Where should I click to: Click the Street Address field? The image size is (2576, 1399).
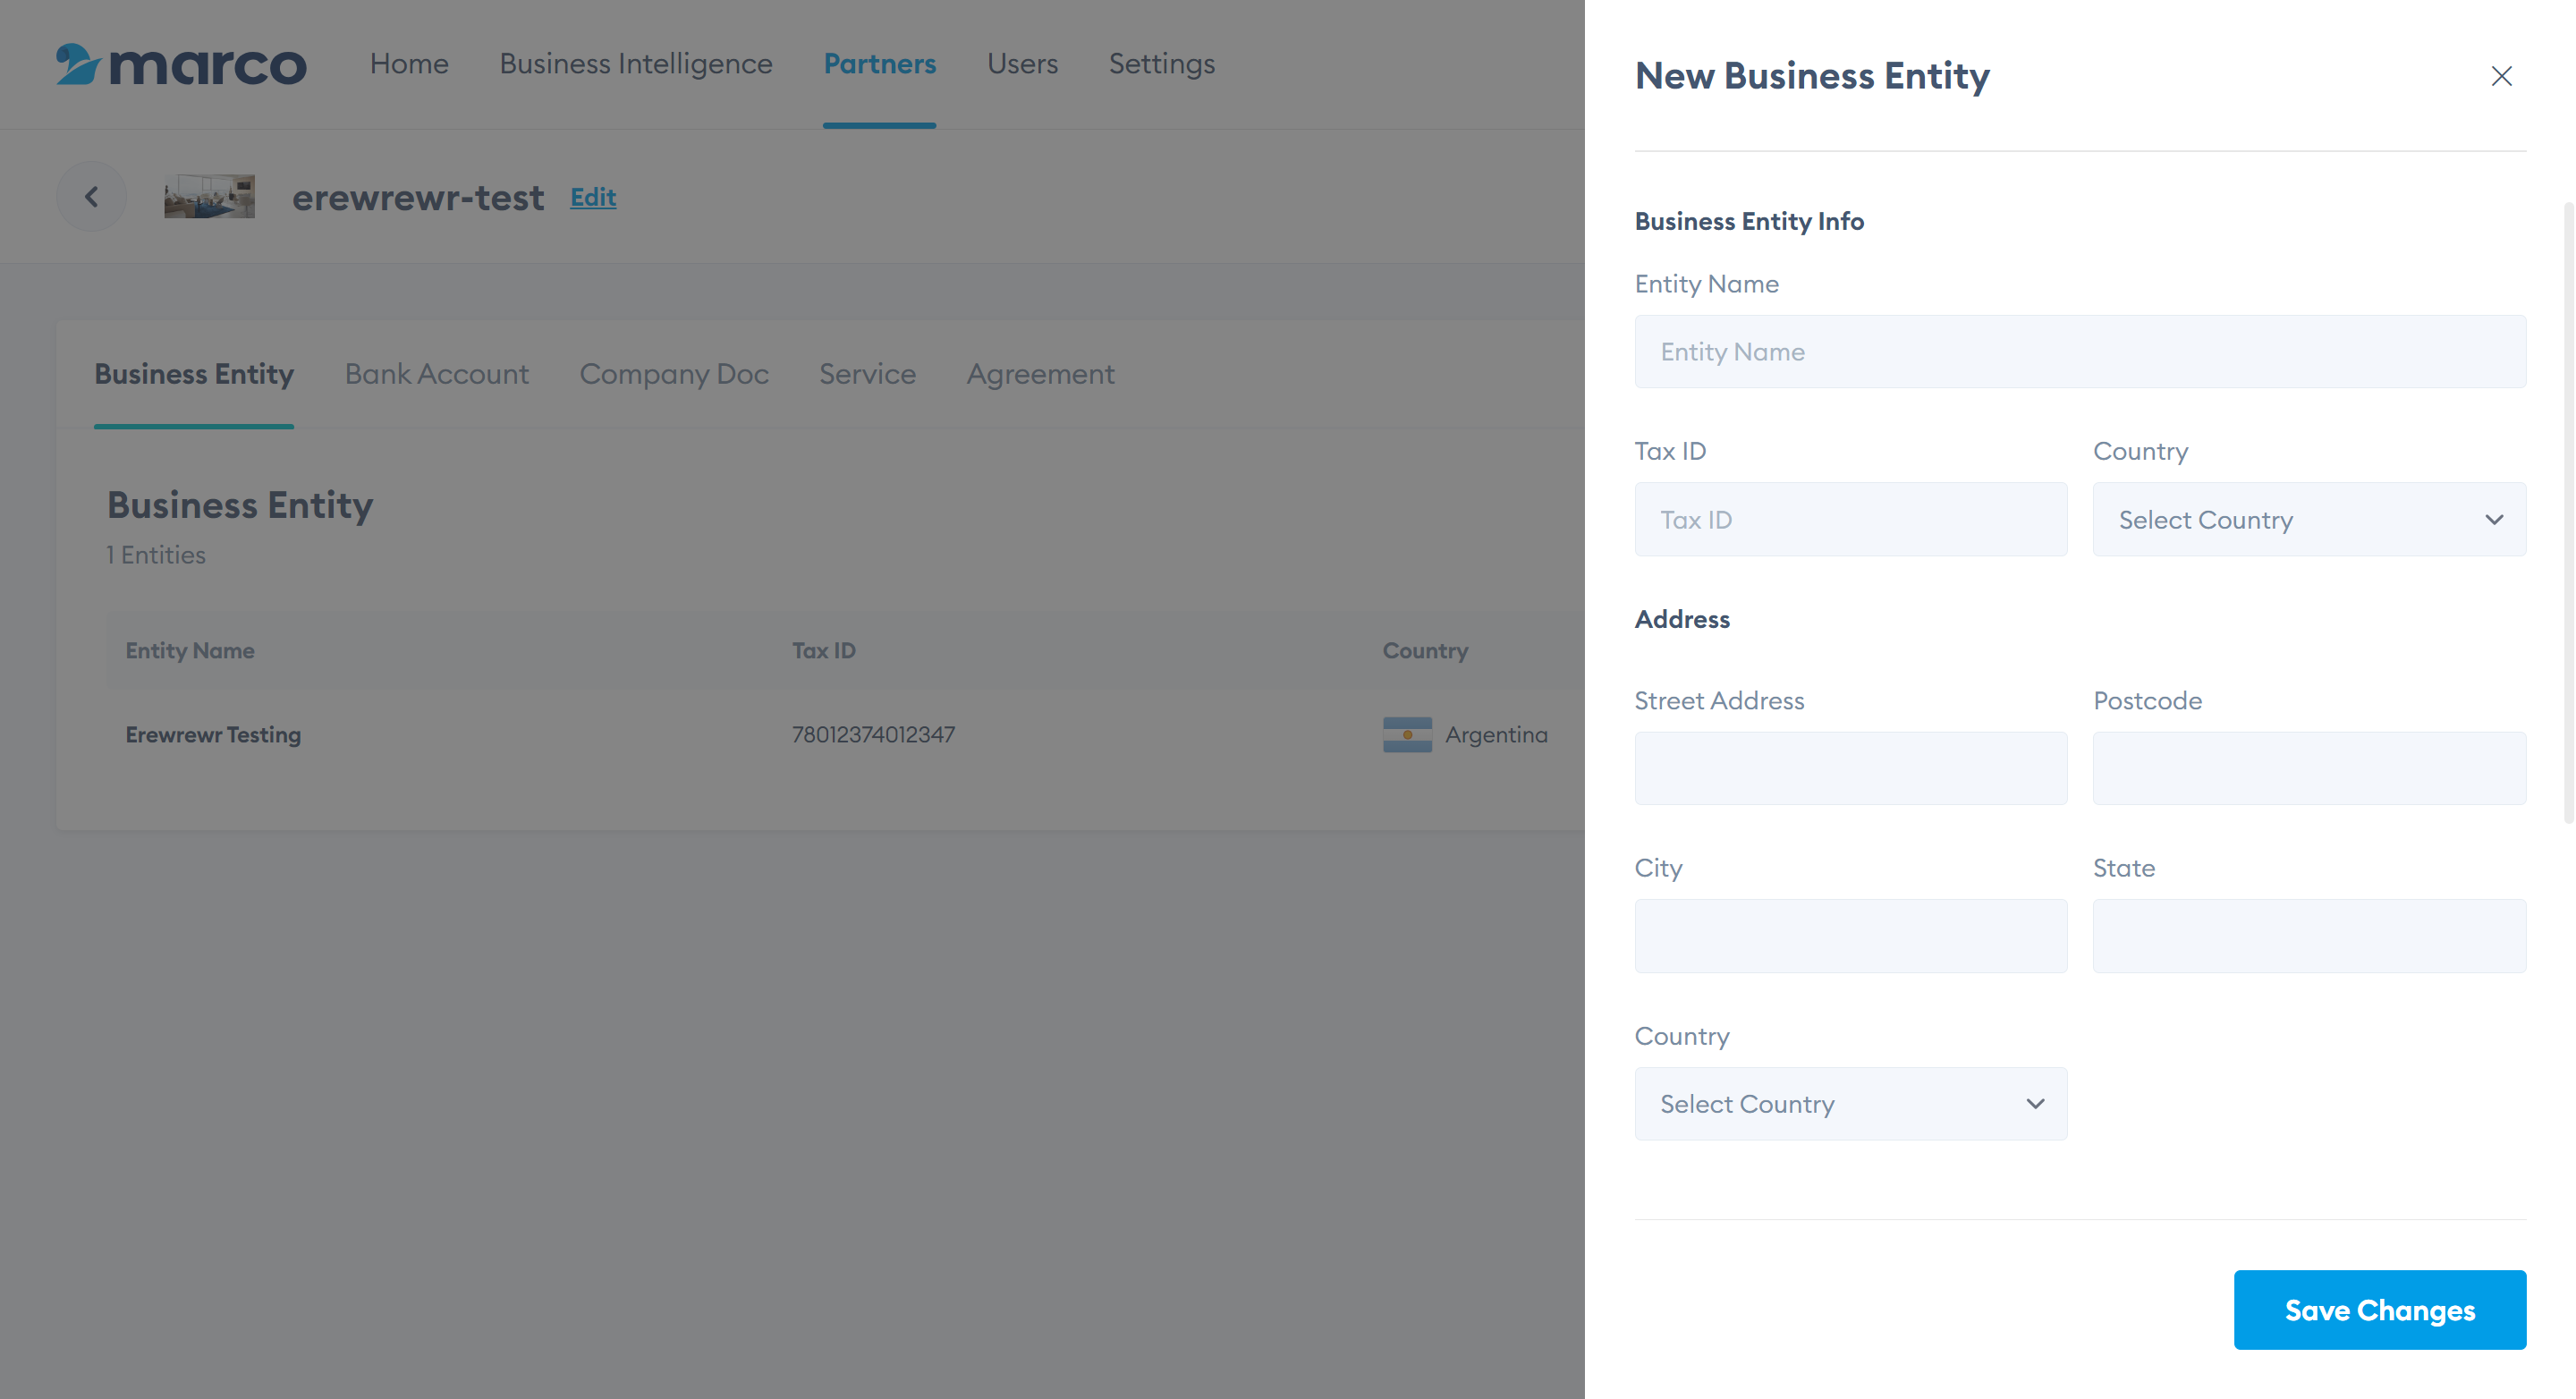(x=1850, y=768)
